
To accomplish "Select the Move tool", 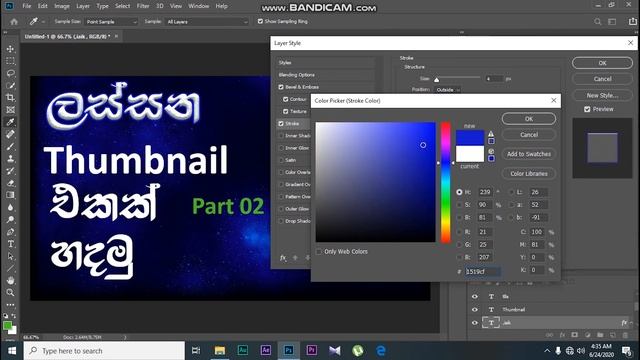I will click(10, 49).
